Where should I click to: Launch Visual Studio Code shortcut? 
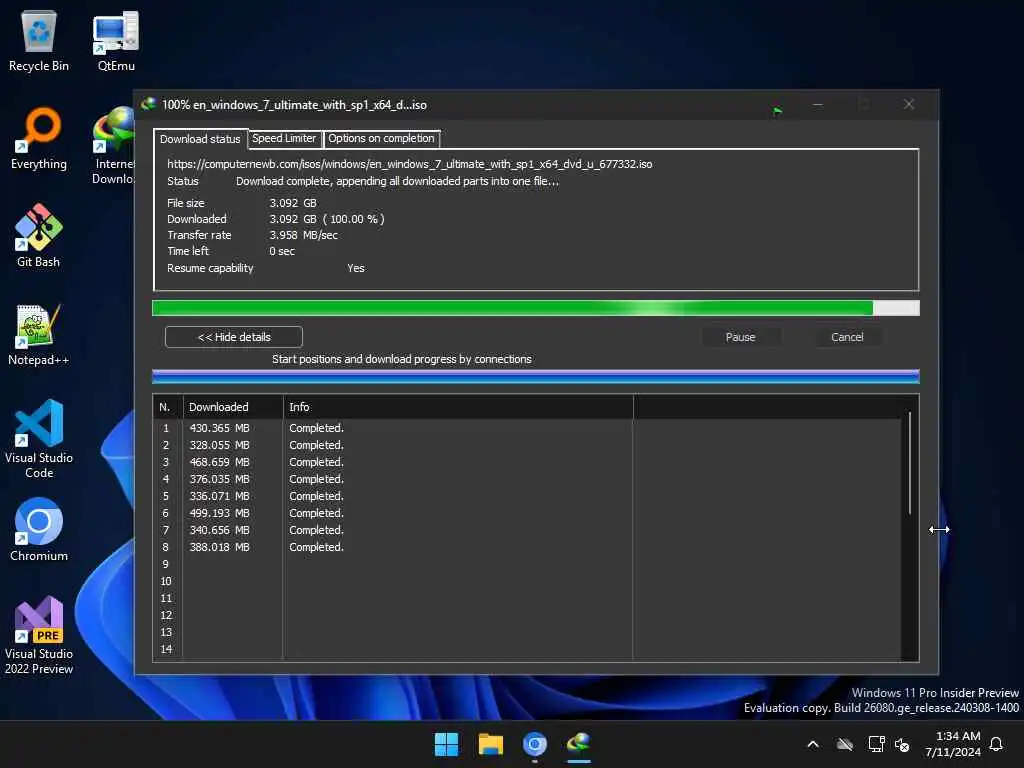coord(39,439)
